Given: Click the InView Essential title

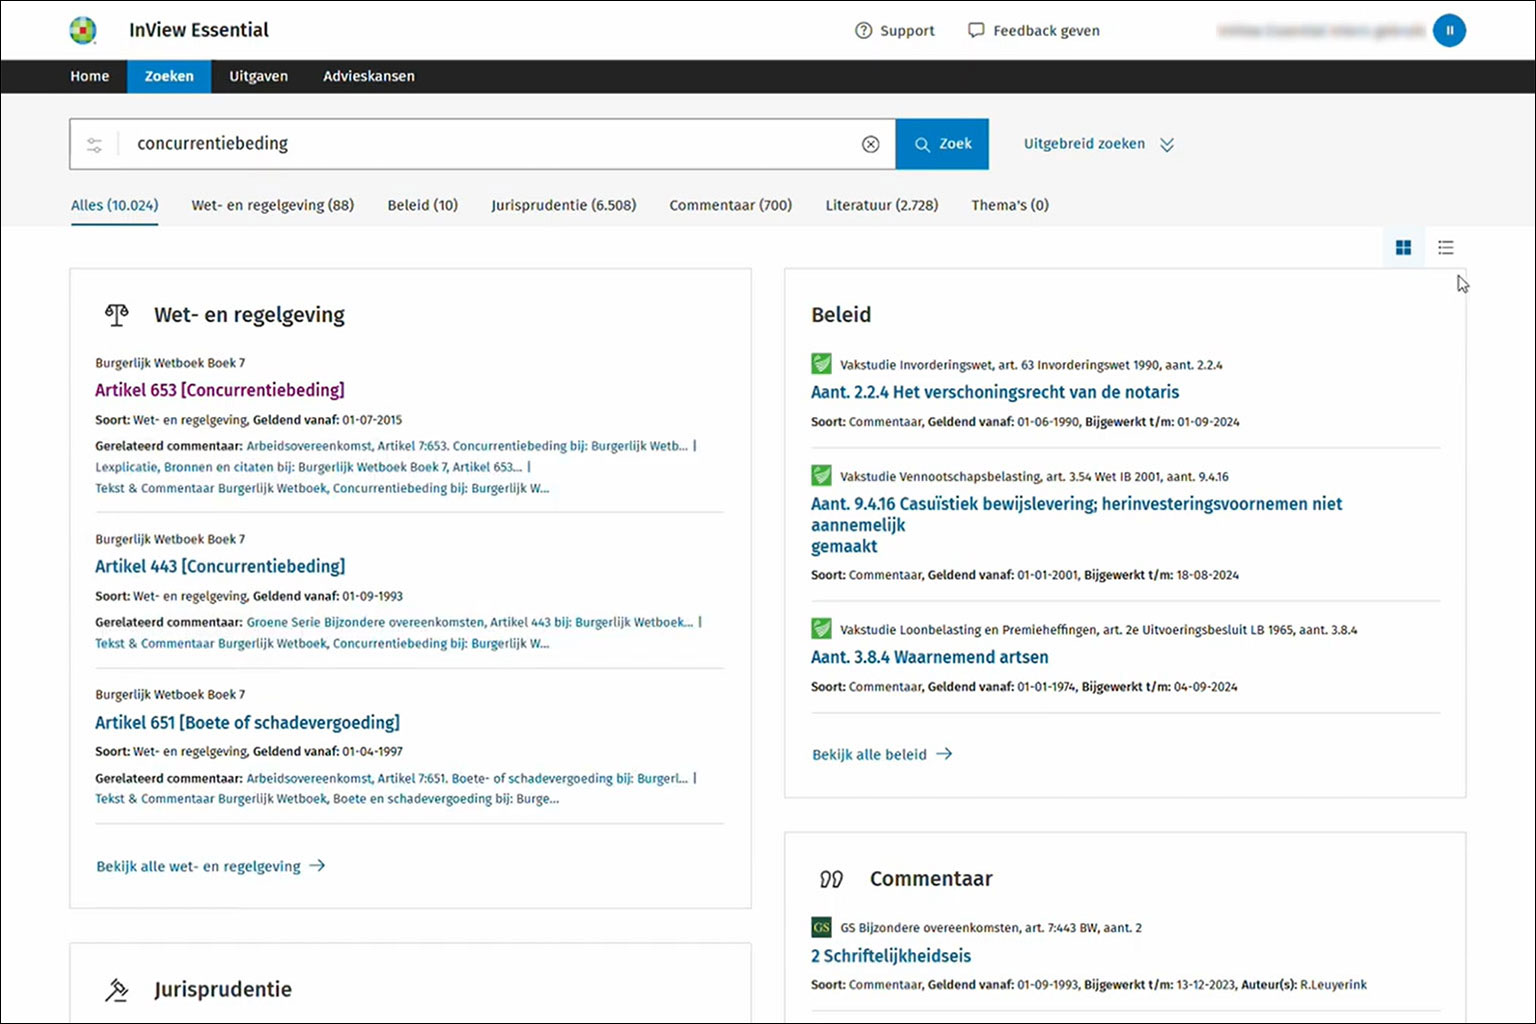Looking at the screenshot, I should click(199, 30).
